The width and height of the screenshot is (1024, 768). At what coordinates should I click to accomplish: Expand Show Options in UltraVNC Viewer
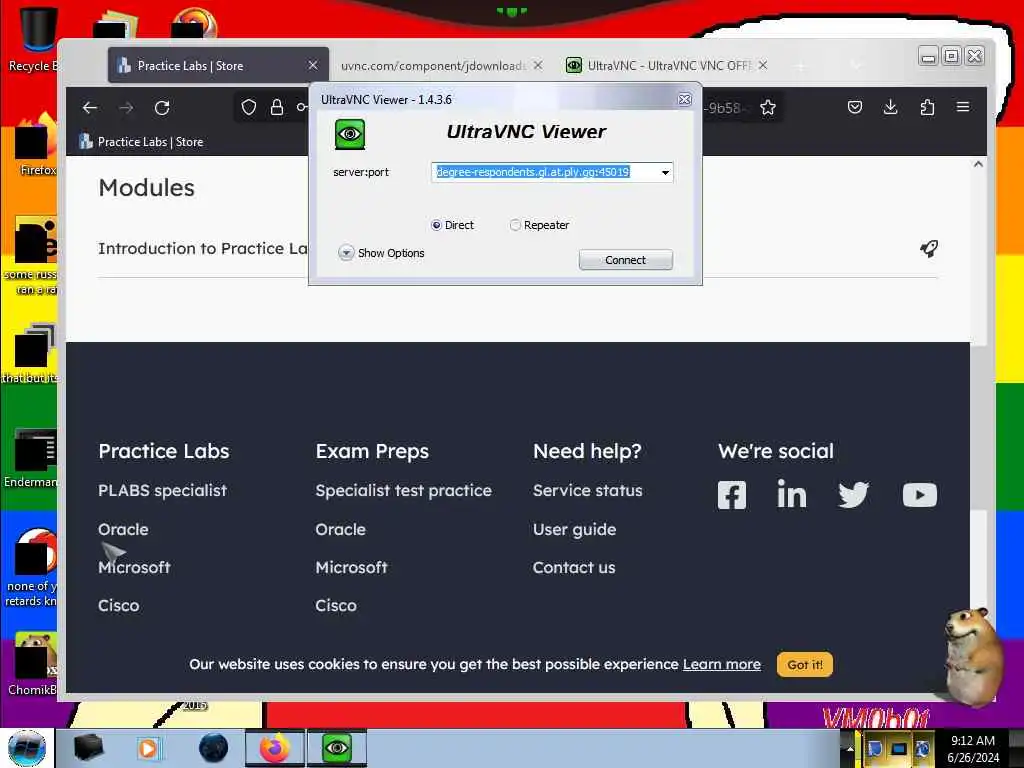381,253
